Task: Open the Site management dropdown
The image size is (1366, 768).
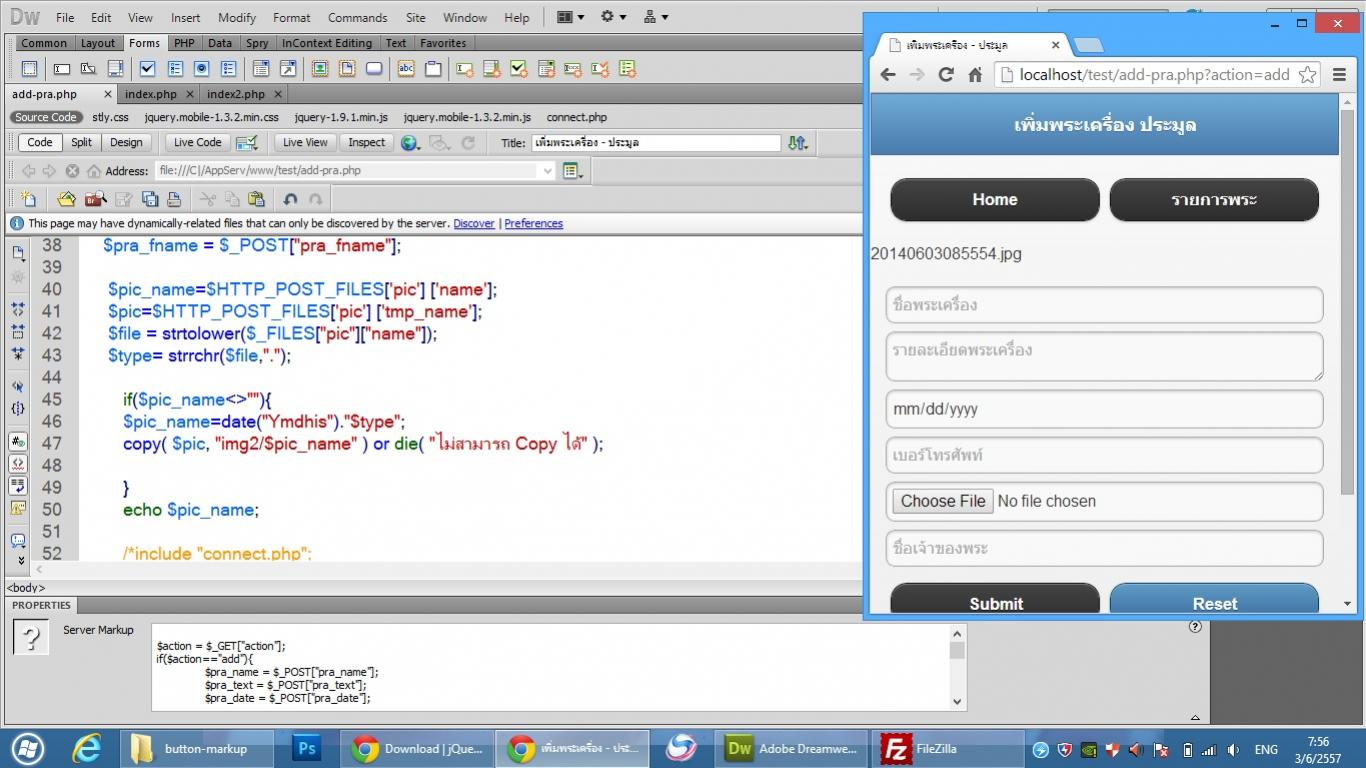Action: point(656,17)
